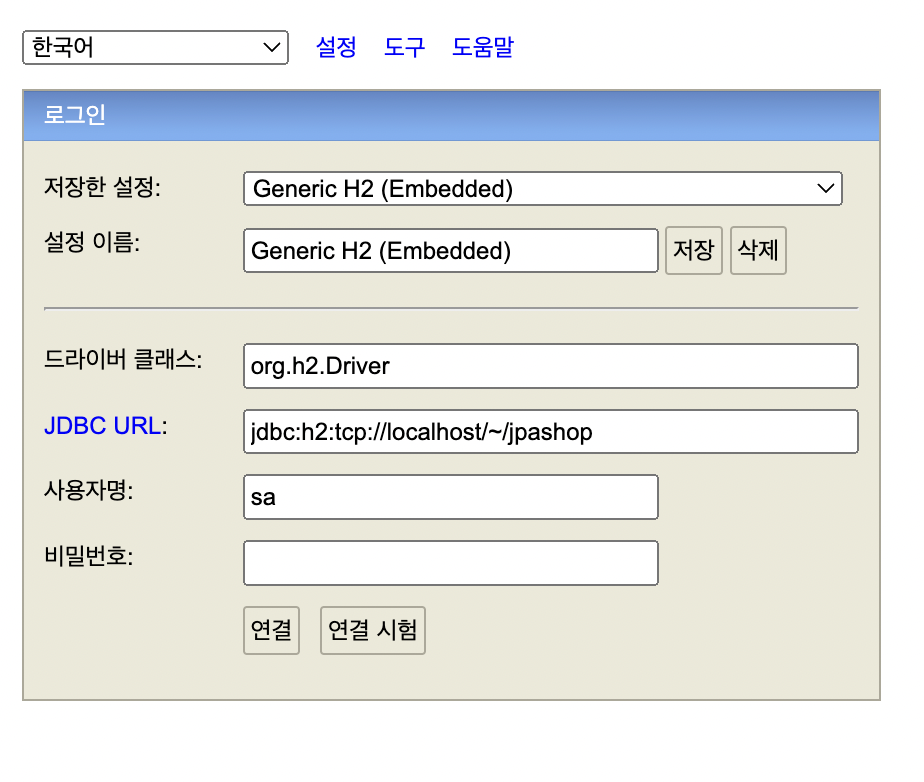Click the 드라이버 클래스: label
Viewport: 924px width, 782px height.
coord(123,359)
